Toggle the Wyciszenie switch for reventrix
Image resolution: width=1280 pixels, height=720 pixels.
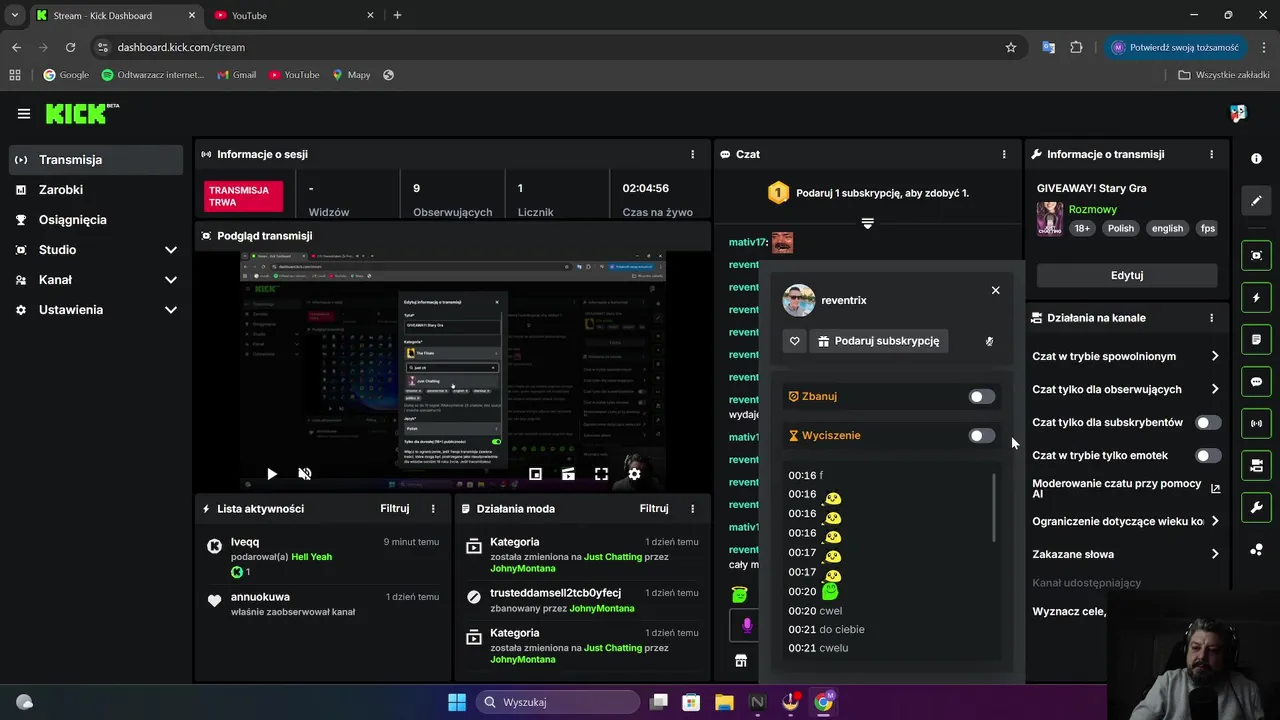[982, 436]
